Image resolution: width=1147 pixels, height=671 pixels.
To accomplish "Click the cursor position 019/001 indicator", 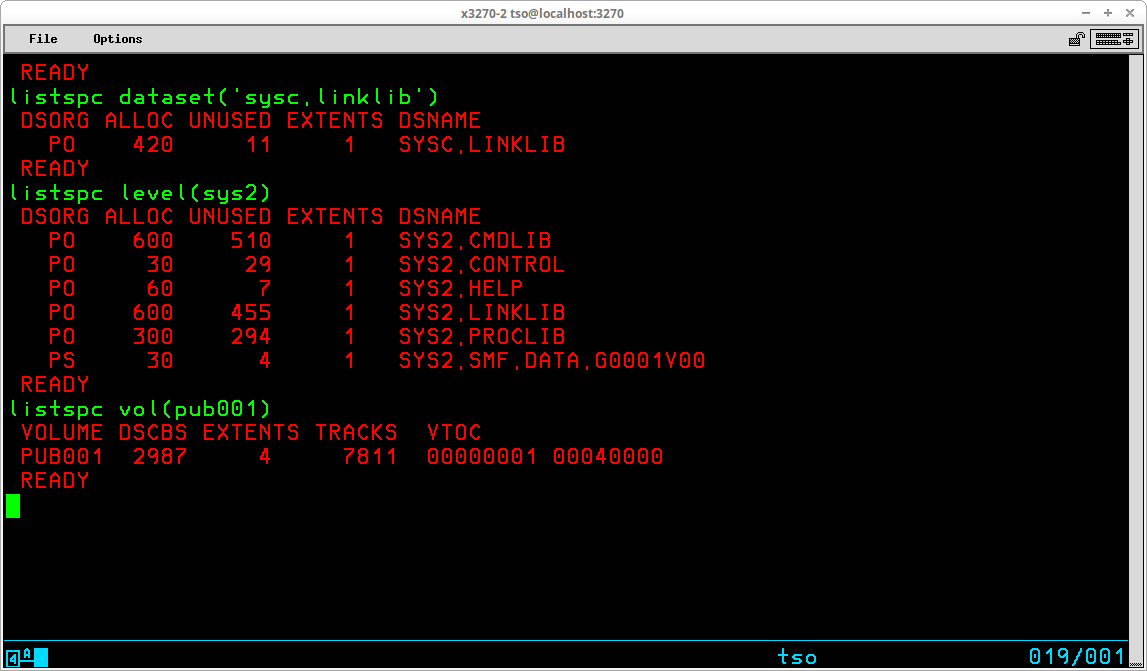I will 1077,656.
